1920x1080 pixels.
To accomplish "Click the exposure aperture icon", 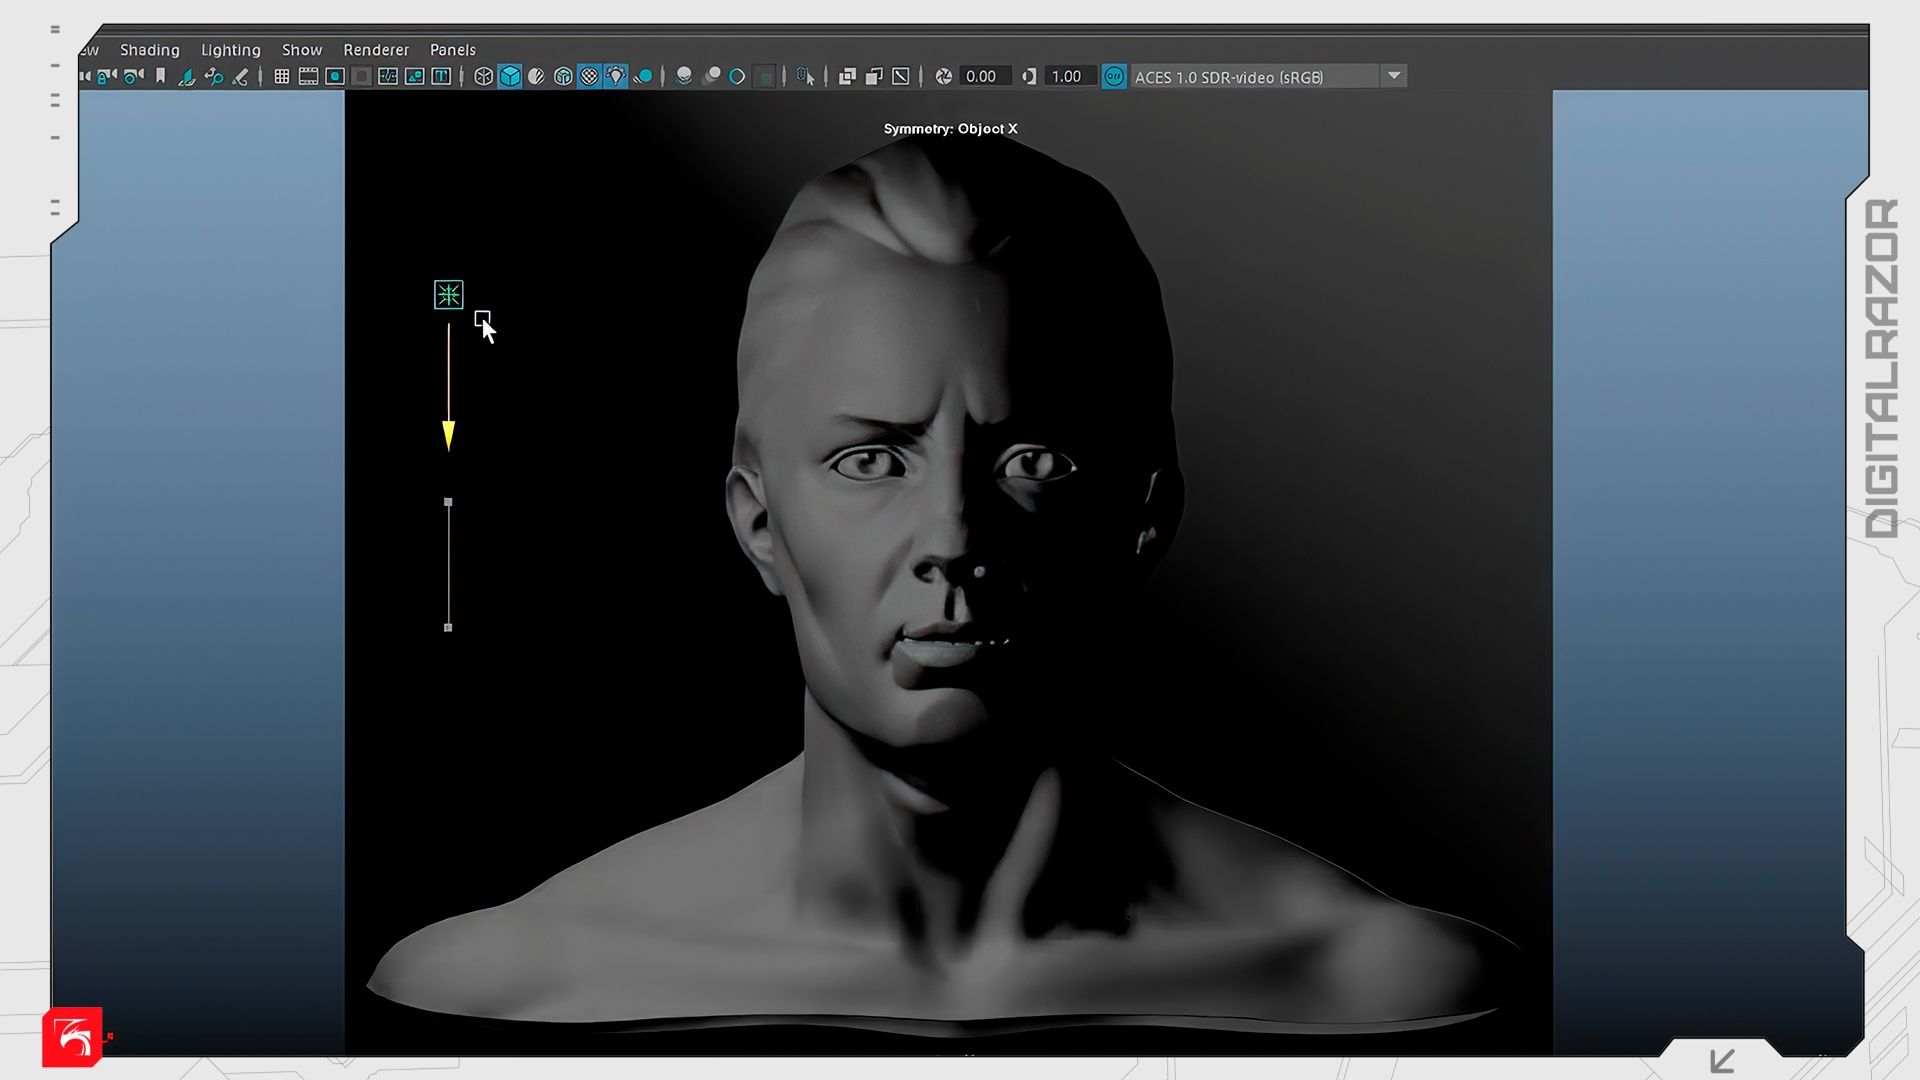I will click(x=943, y=76).
